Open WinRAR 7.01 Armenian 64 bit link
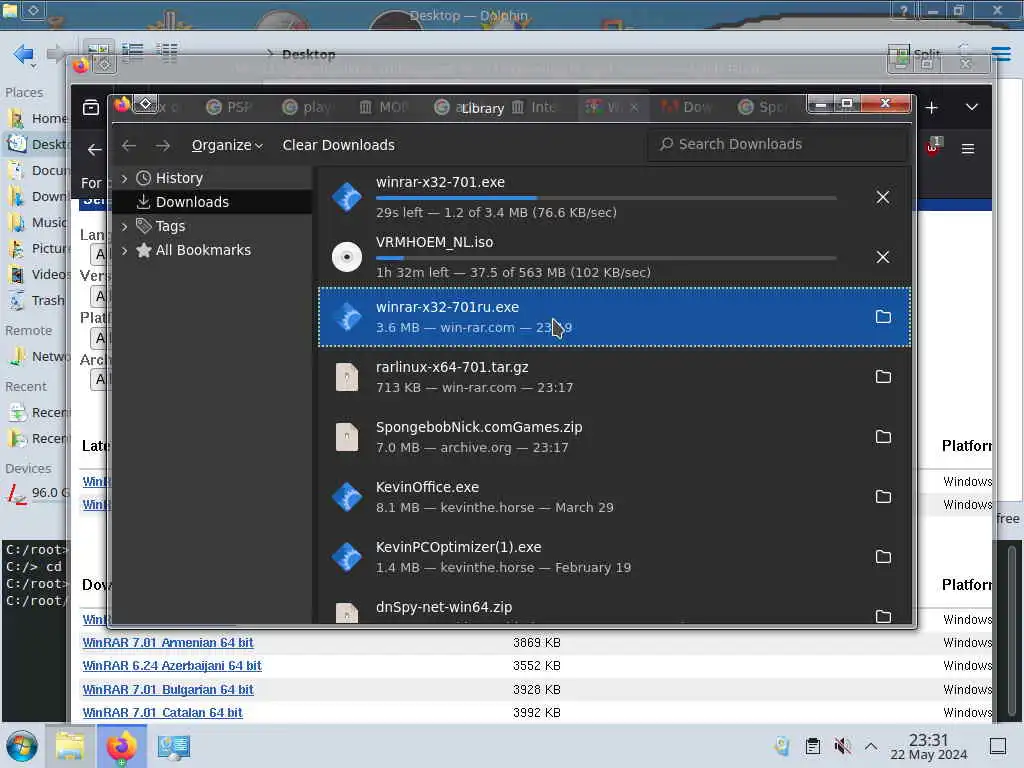Image resolution: width=1024 pixels, height=768 pixels. point(168,643)
